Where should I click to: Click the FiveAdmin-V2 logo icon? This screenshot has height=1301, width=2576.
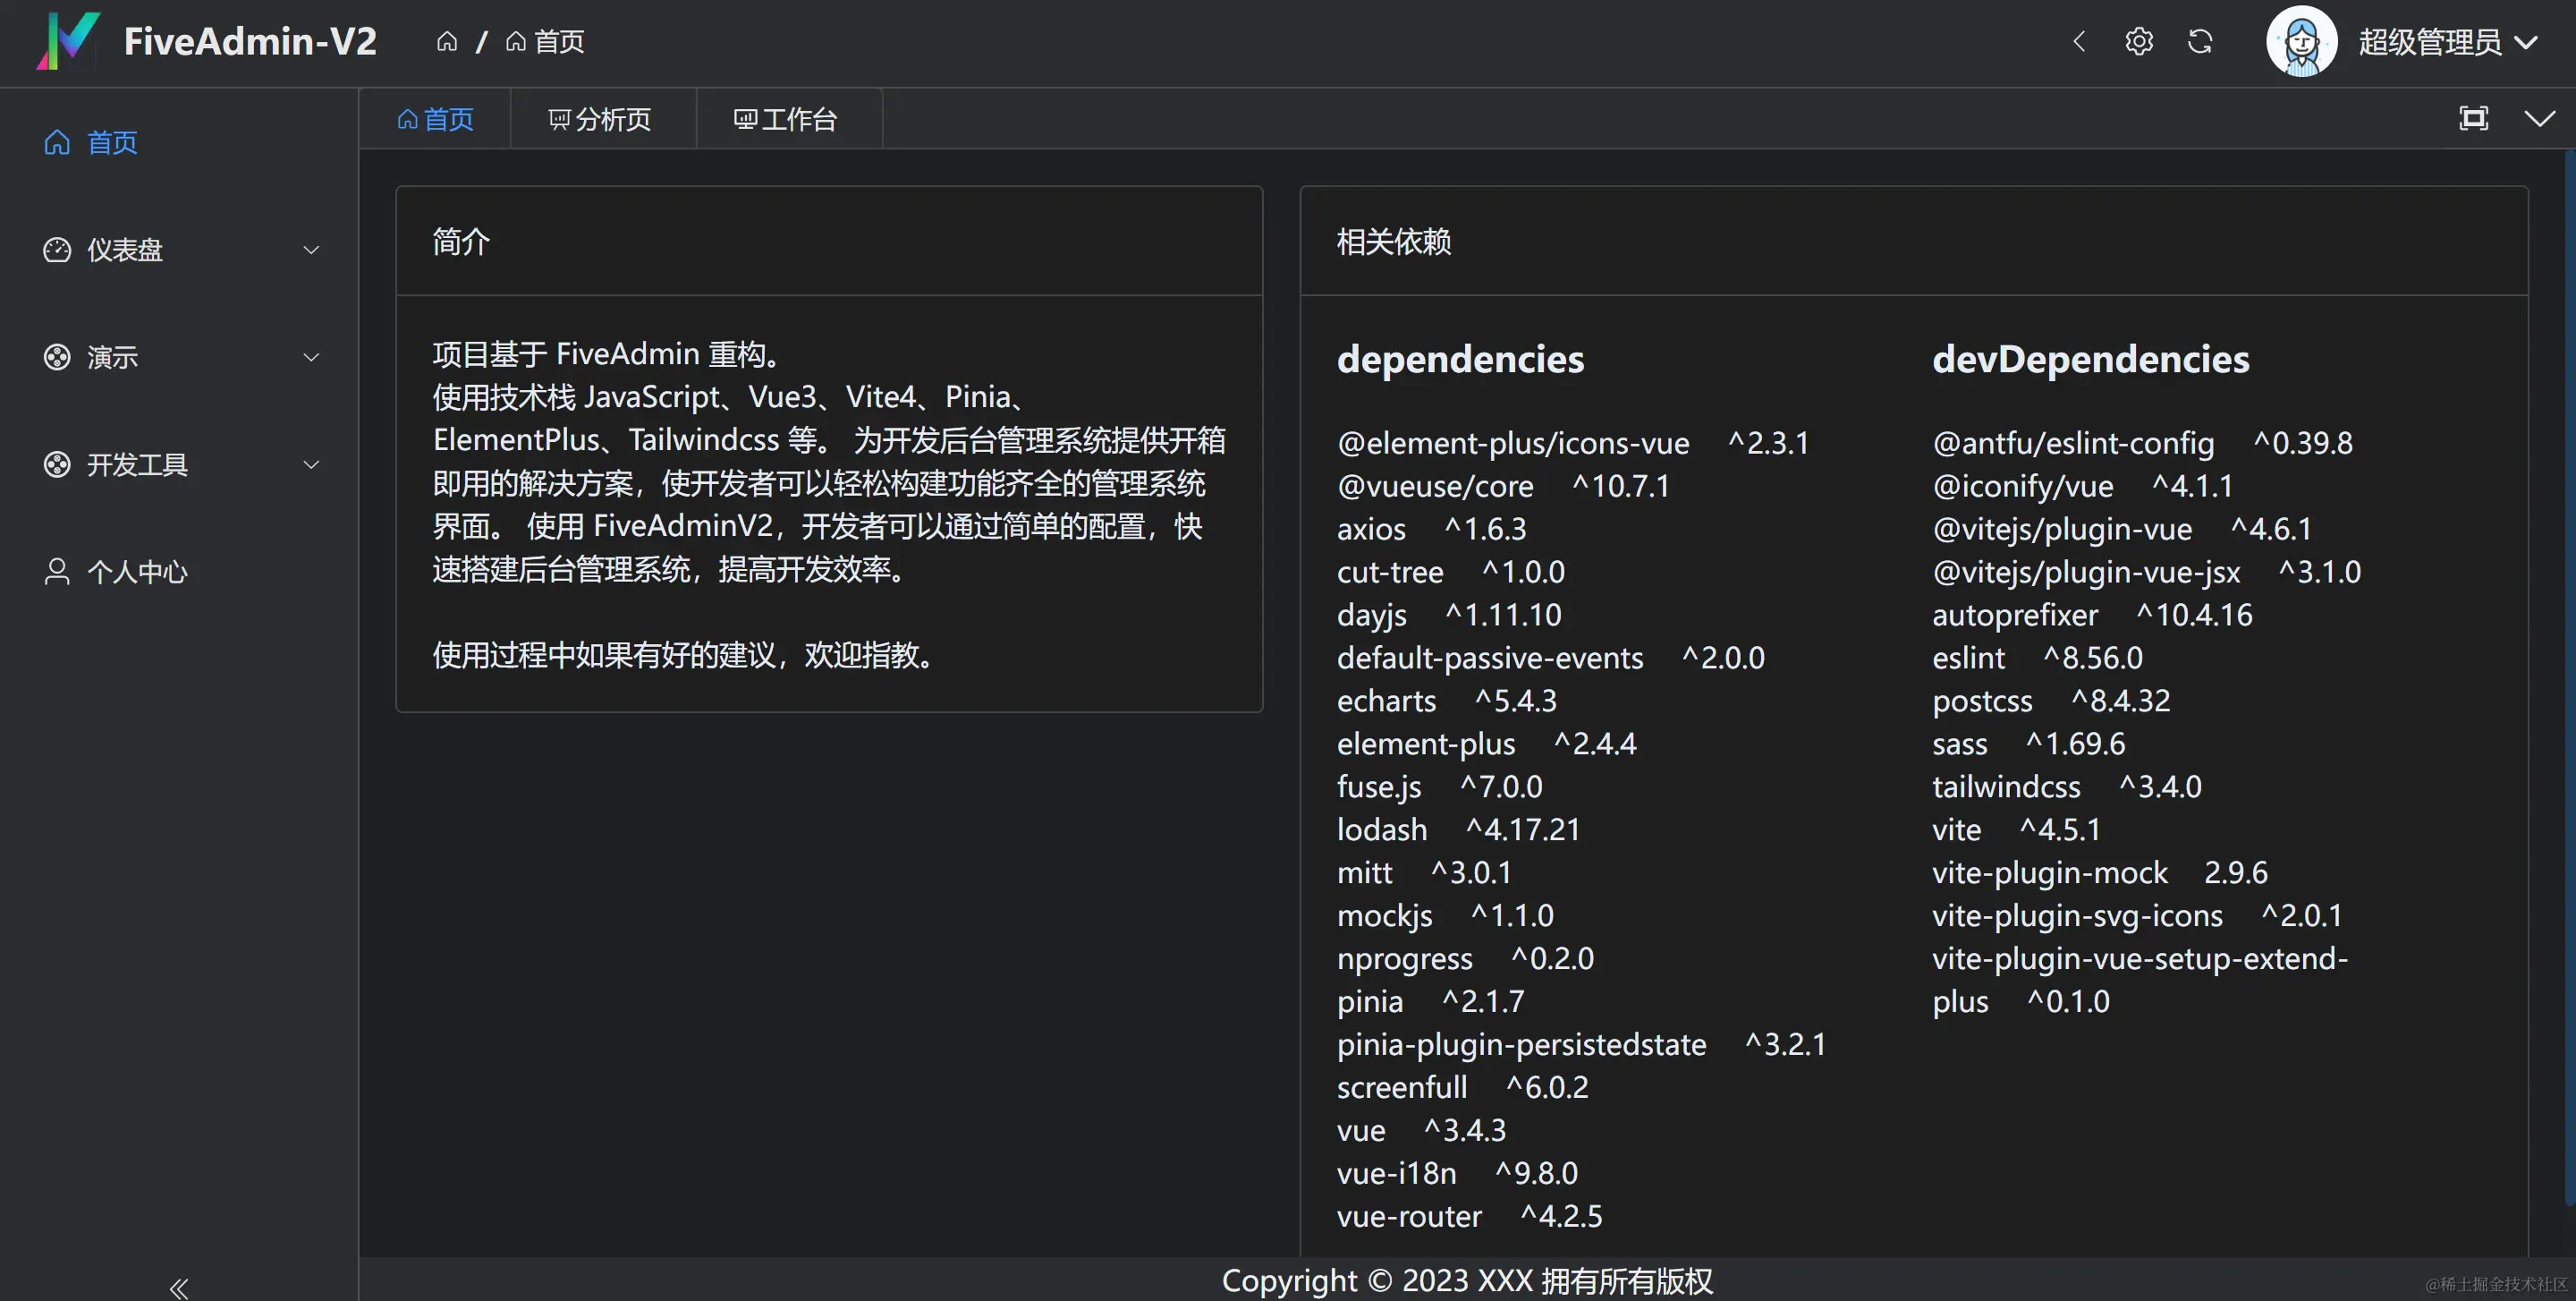[x=68, y=41]
